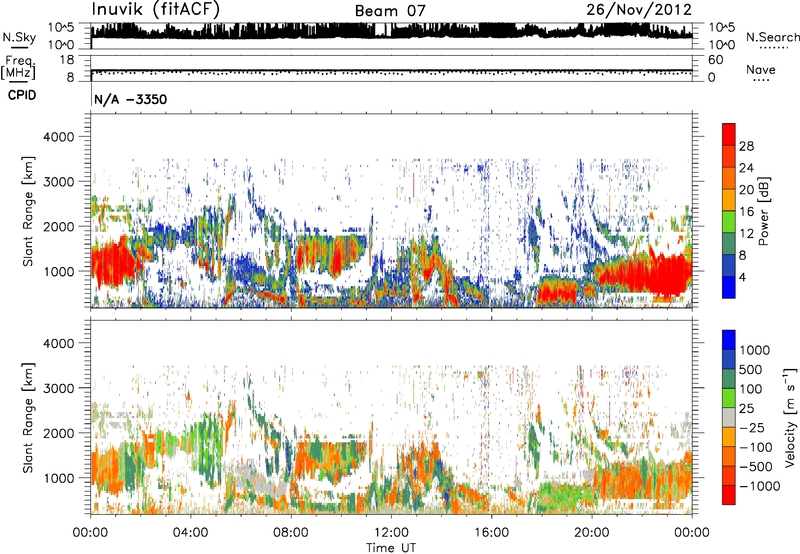Click the "20:00" time tick label
Screen dimensions: 800x554
tap(592, 533)
